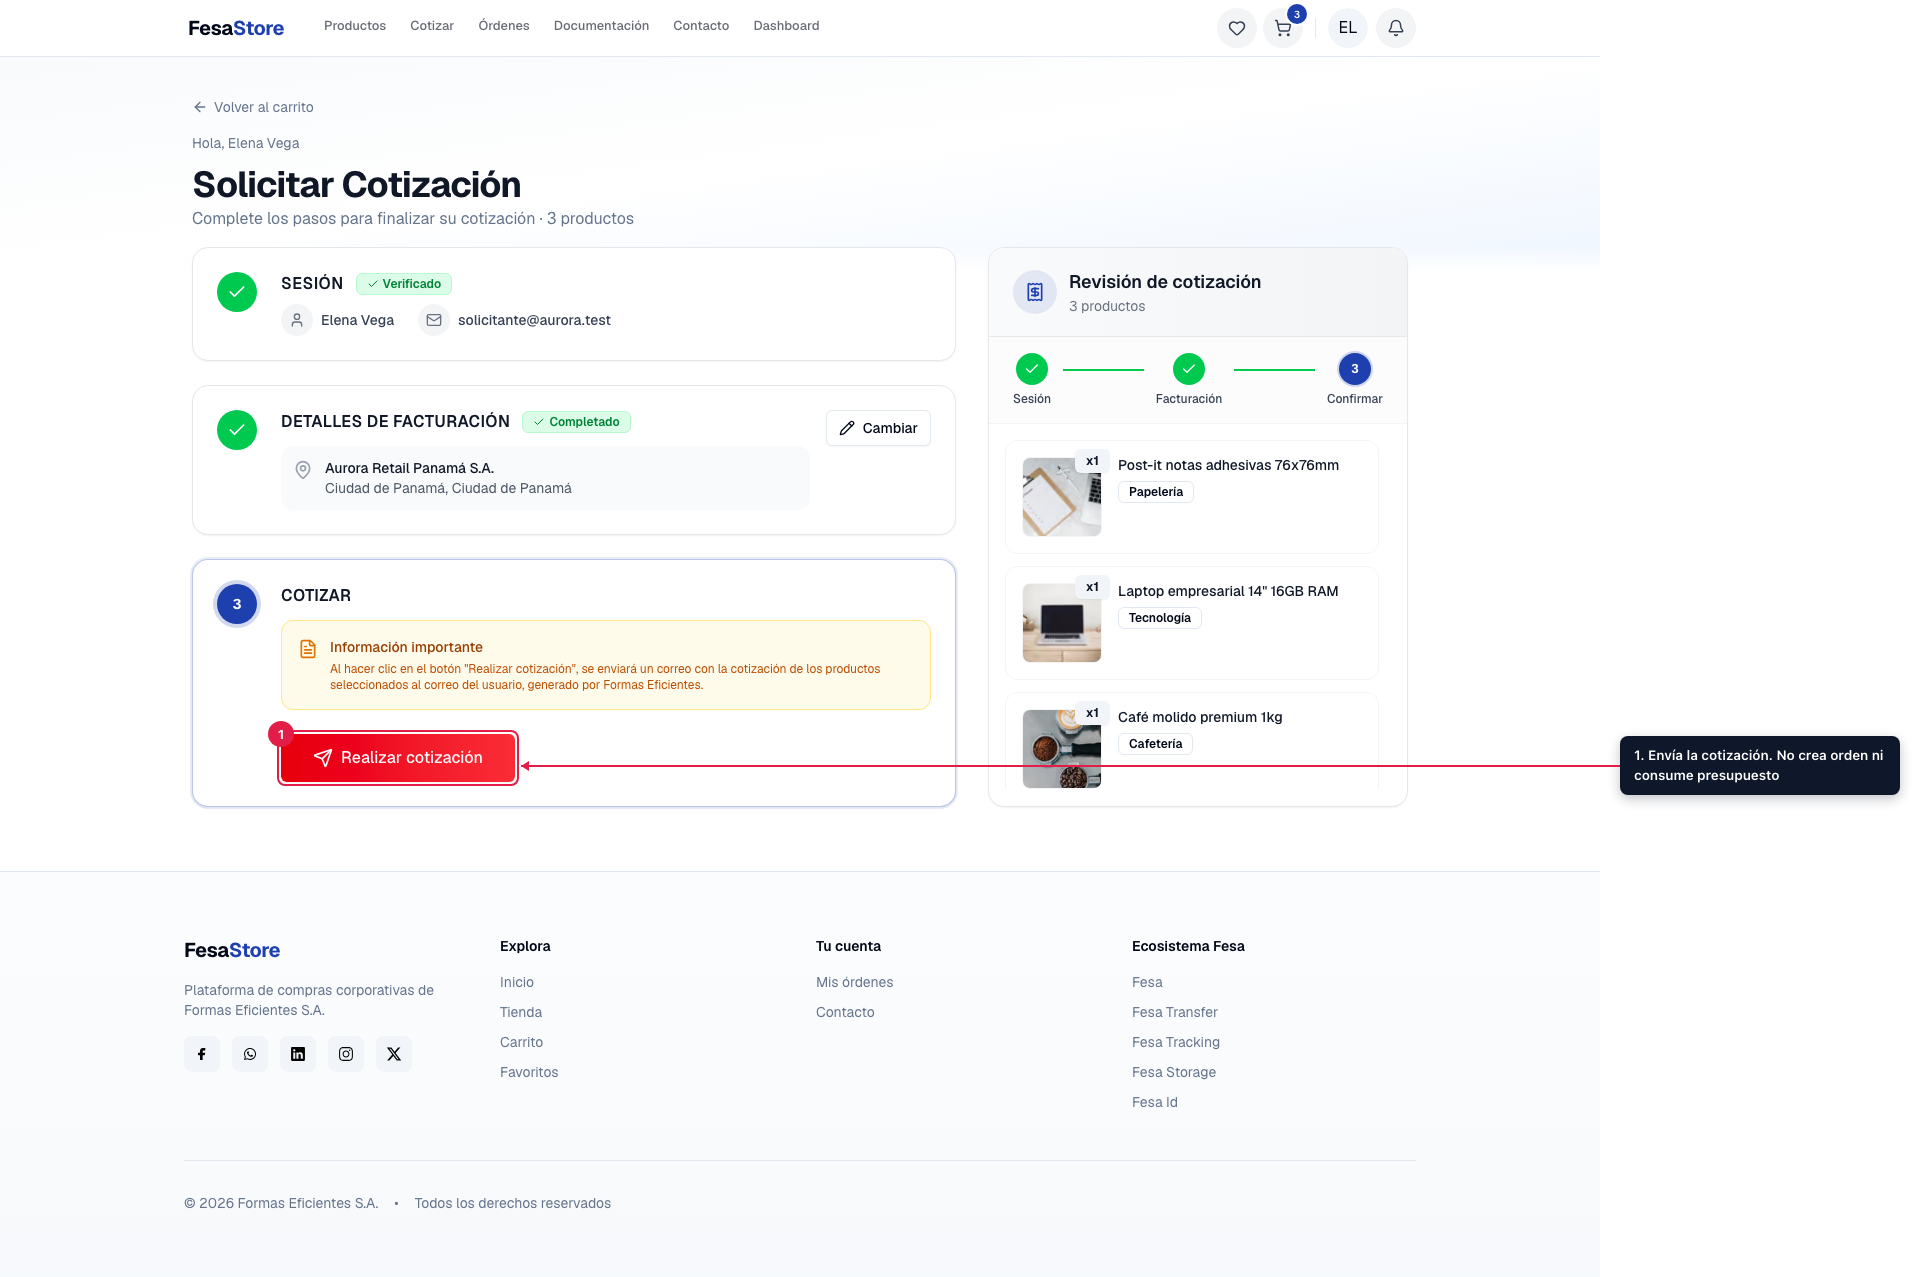This screenshot has width=1920, height=1277.
Task: Open the Fesa ecosystem link
Action: pos(1147,982)
